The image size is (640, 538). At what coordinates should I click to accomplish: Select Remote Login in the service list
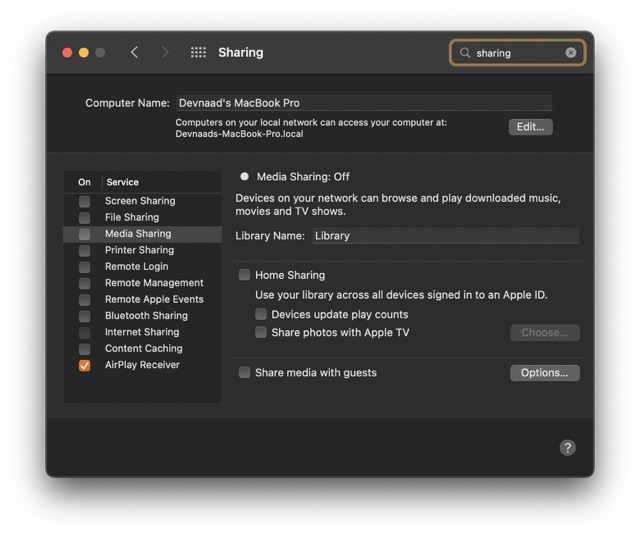136,266
